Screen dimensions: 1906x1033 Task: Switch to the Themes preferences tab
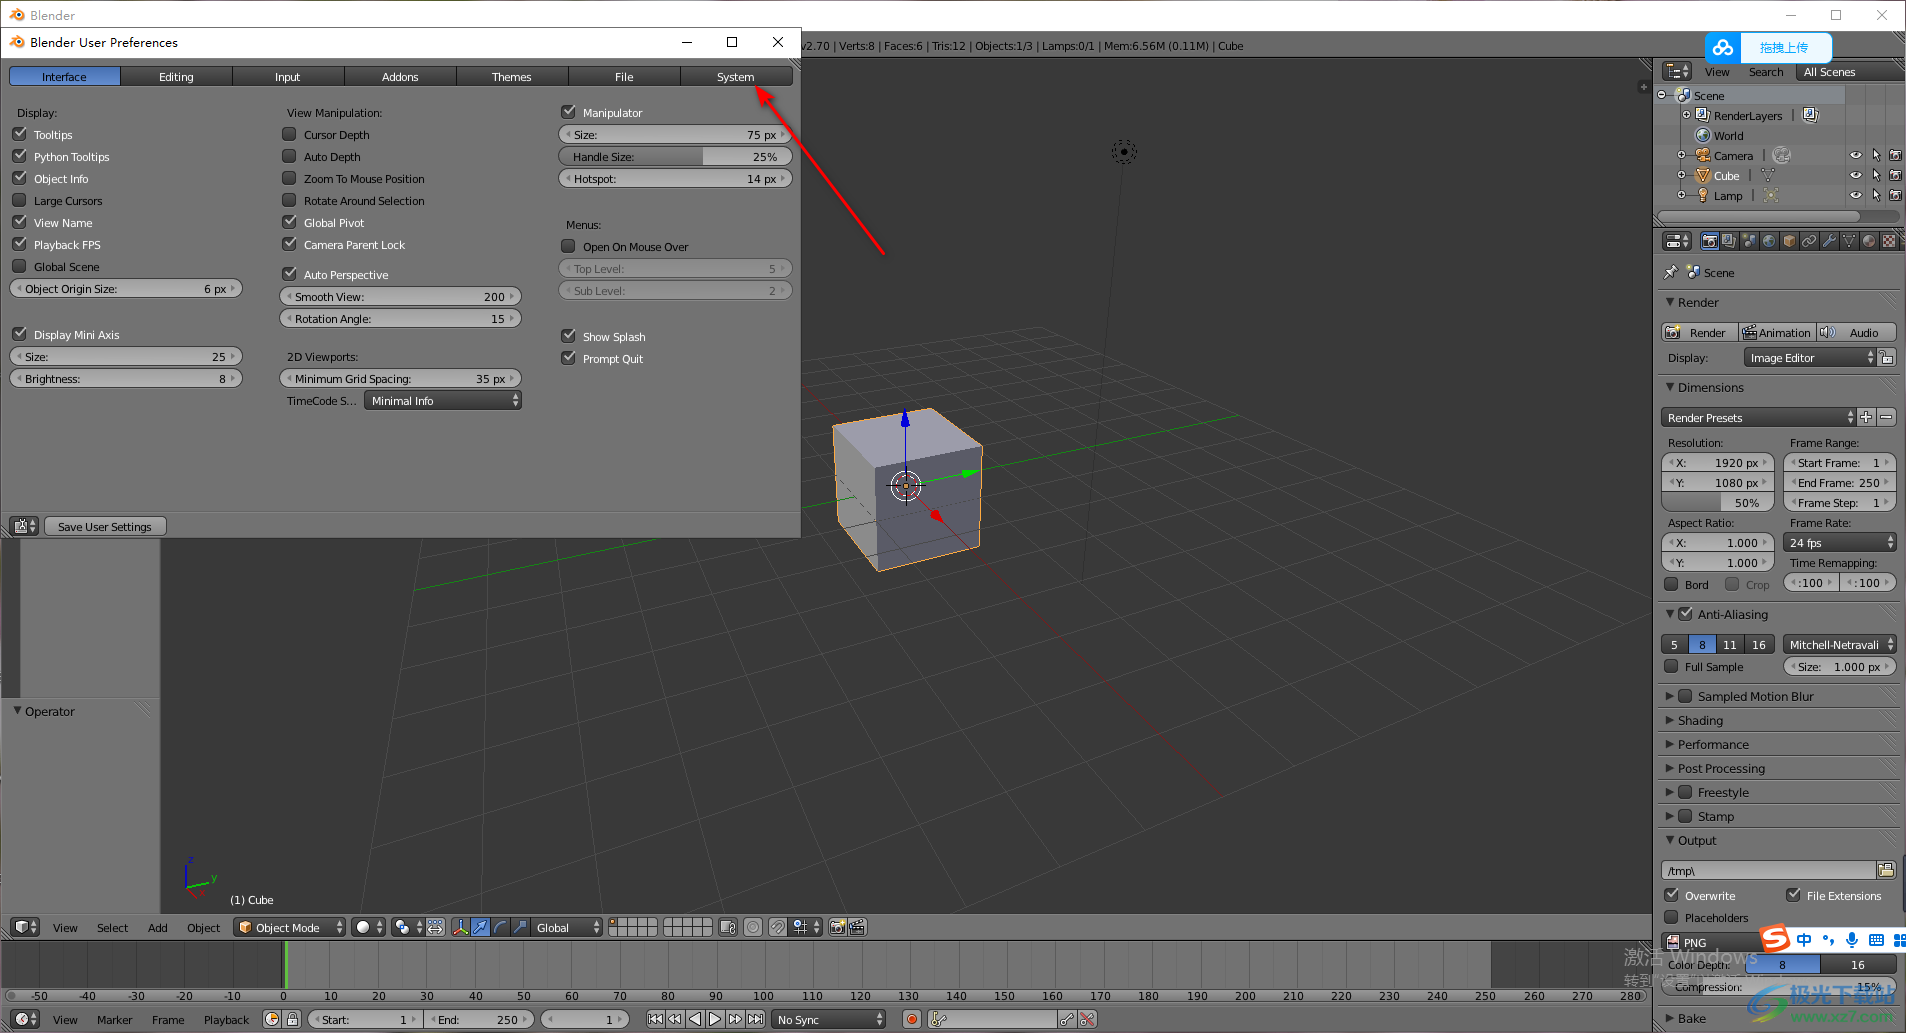pyautogui.click(x=512, y=77)
